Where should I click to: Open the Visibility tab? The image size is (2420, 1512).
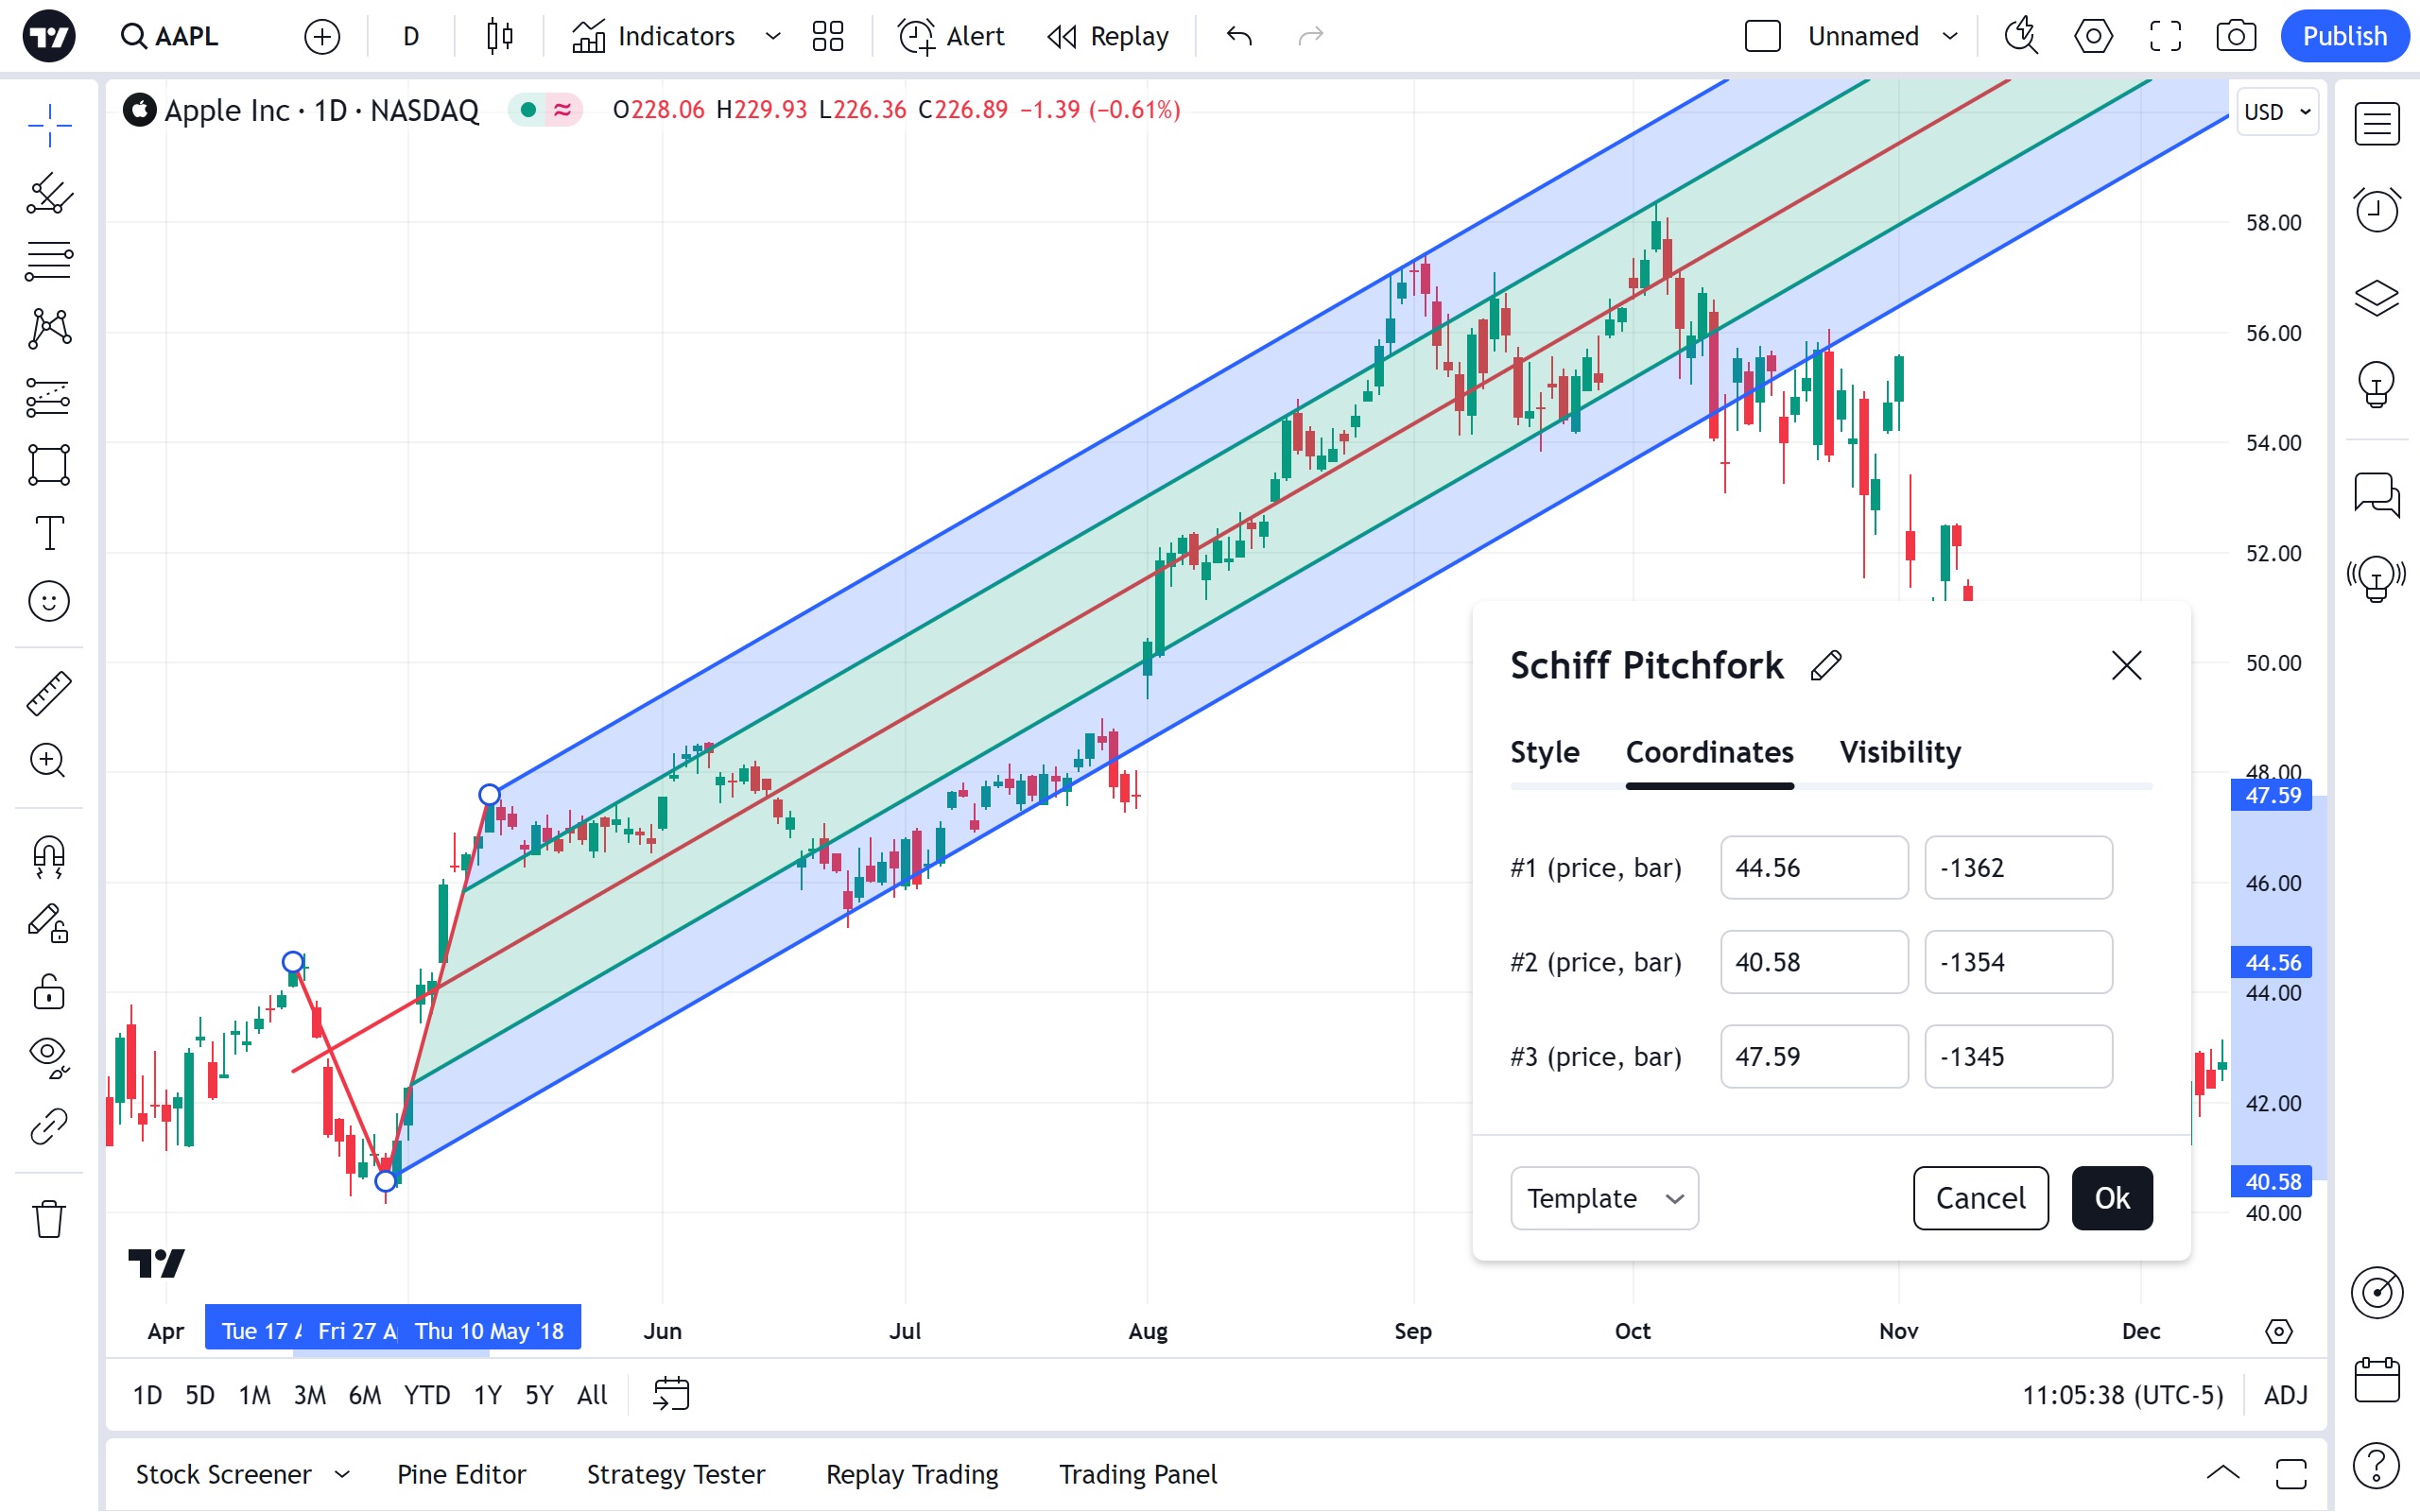[x=1900, y=752]
